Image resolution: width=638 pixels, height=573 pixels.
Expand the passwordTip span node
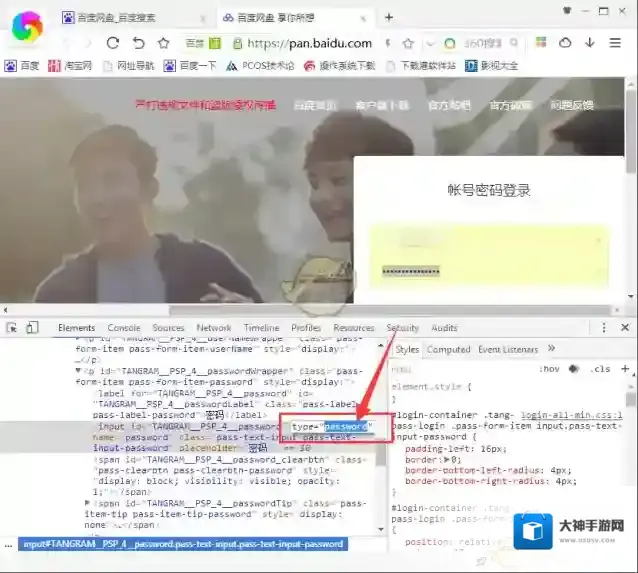[x=86, y=502]
